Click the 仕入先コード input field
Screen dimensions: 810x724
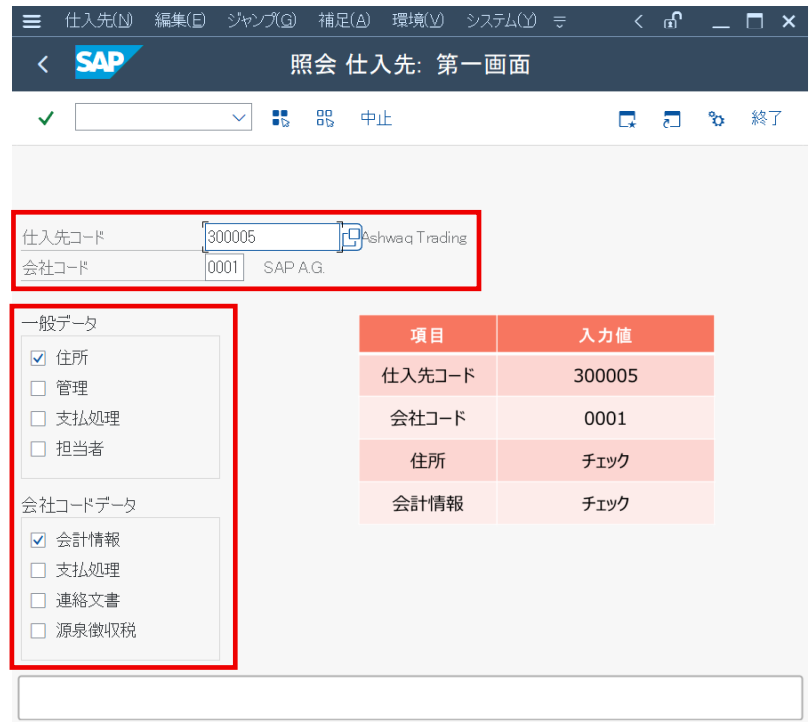pyautogui.click(x=272, y=237)
